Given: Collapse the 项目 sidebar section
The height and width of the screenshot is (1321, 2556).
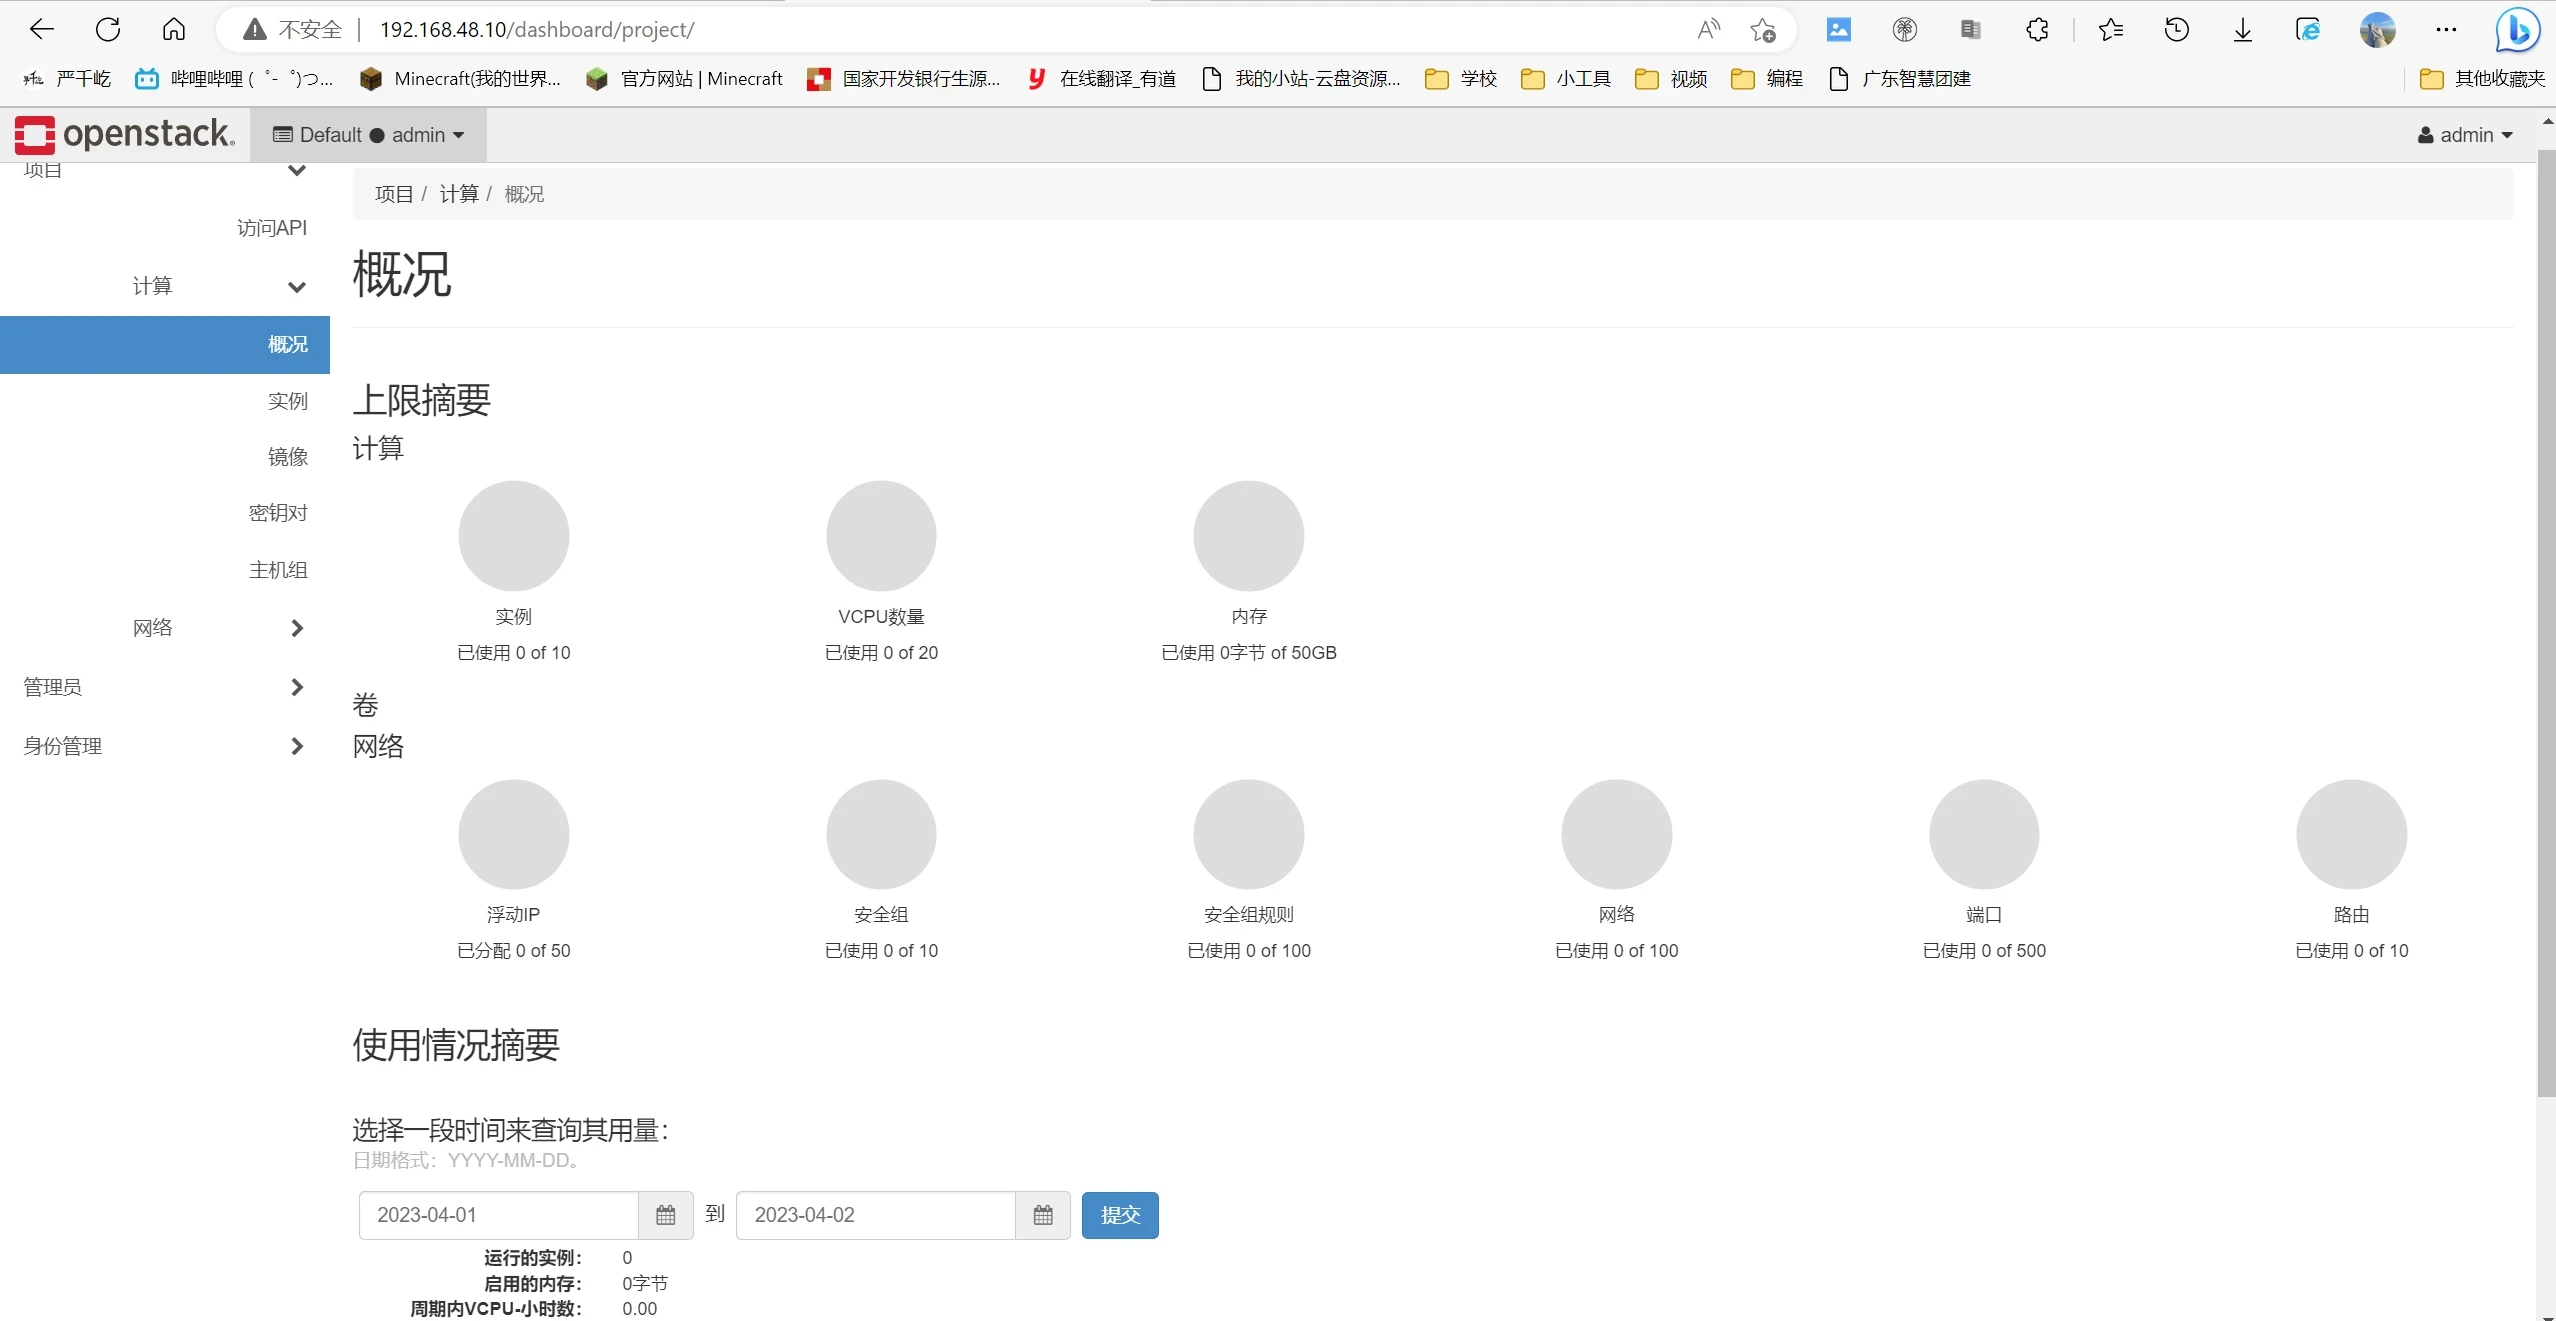Looking at the screenshot, I should click(165, 170).
